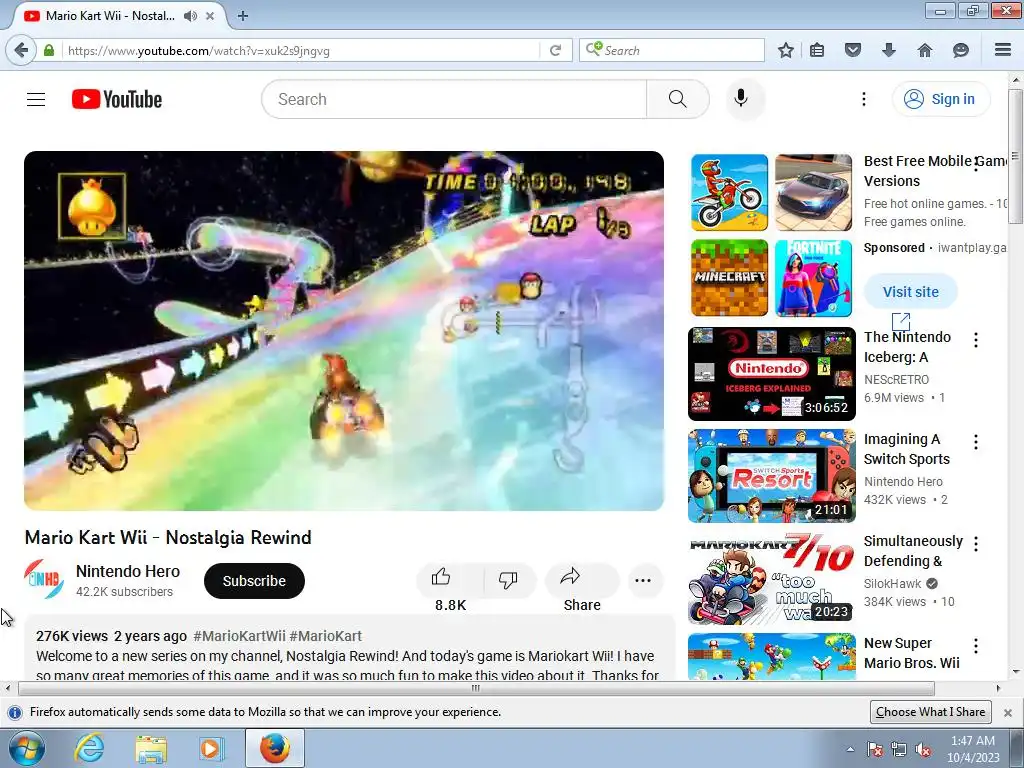1024x768 pixels.
Task: Show hidden system tray icons arrow
Action: pos(850,749)
